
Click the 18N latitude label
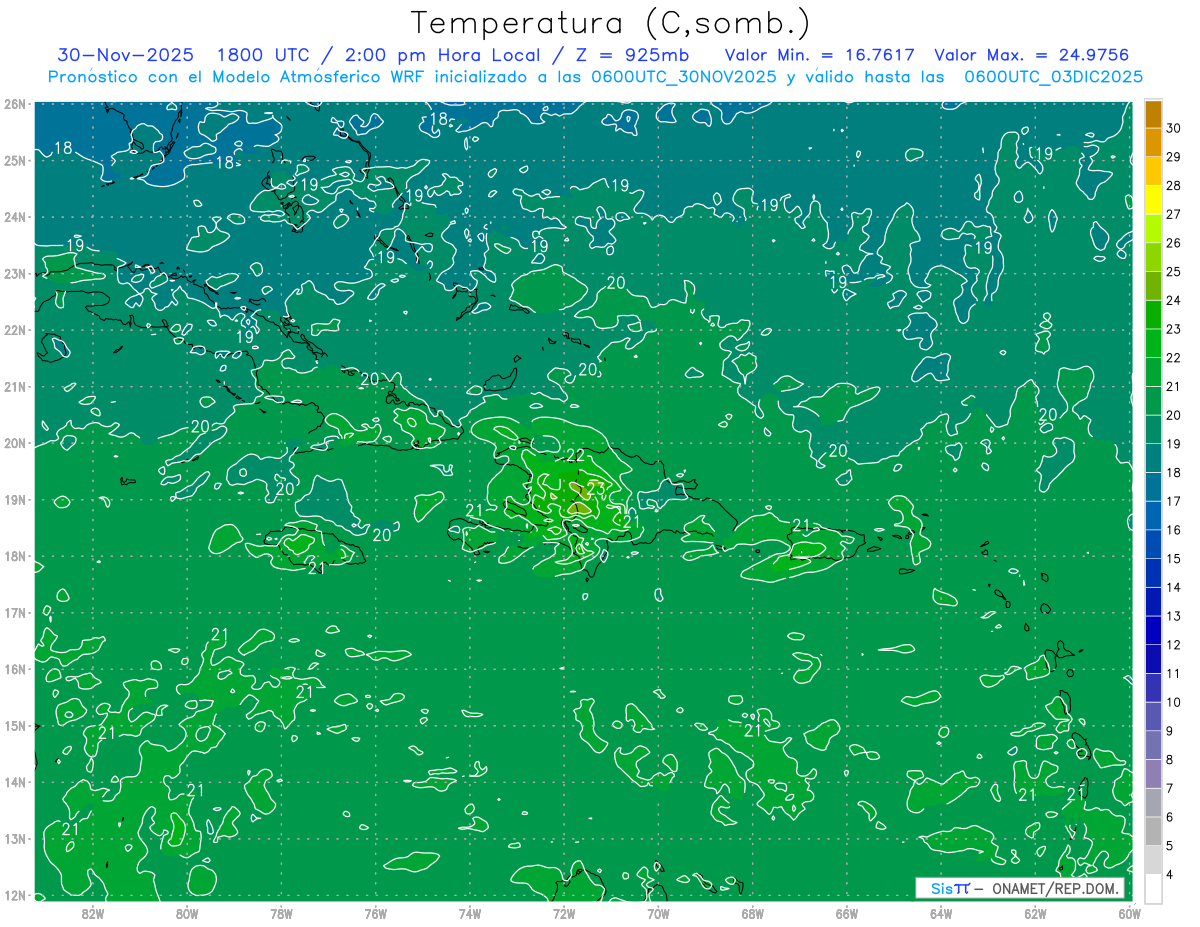coord(15,556)
